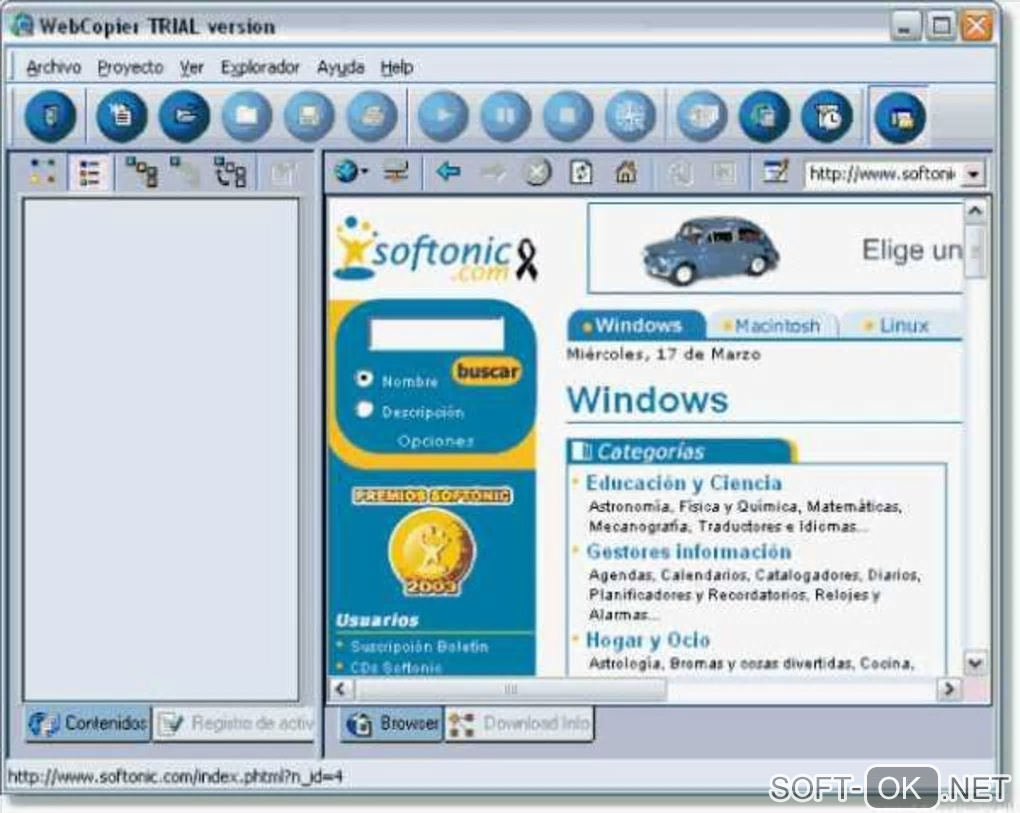This screenshot has width=1020, height=813.
Task: Open the Hogar y Ocio category link
Action: coord(648,640)
